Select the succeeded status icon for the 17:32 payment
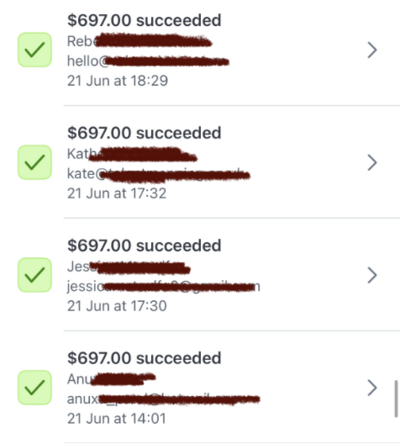Viewport: 400px width, 444px height. 35,162
